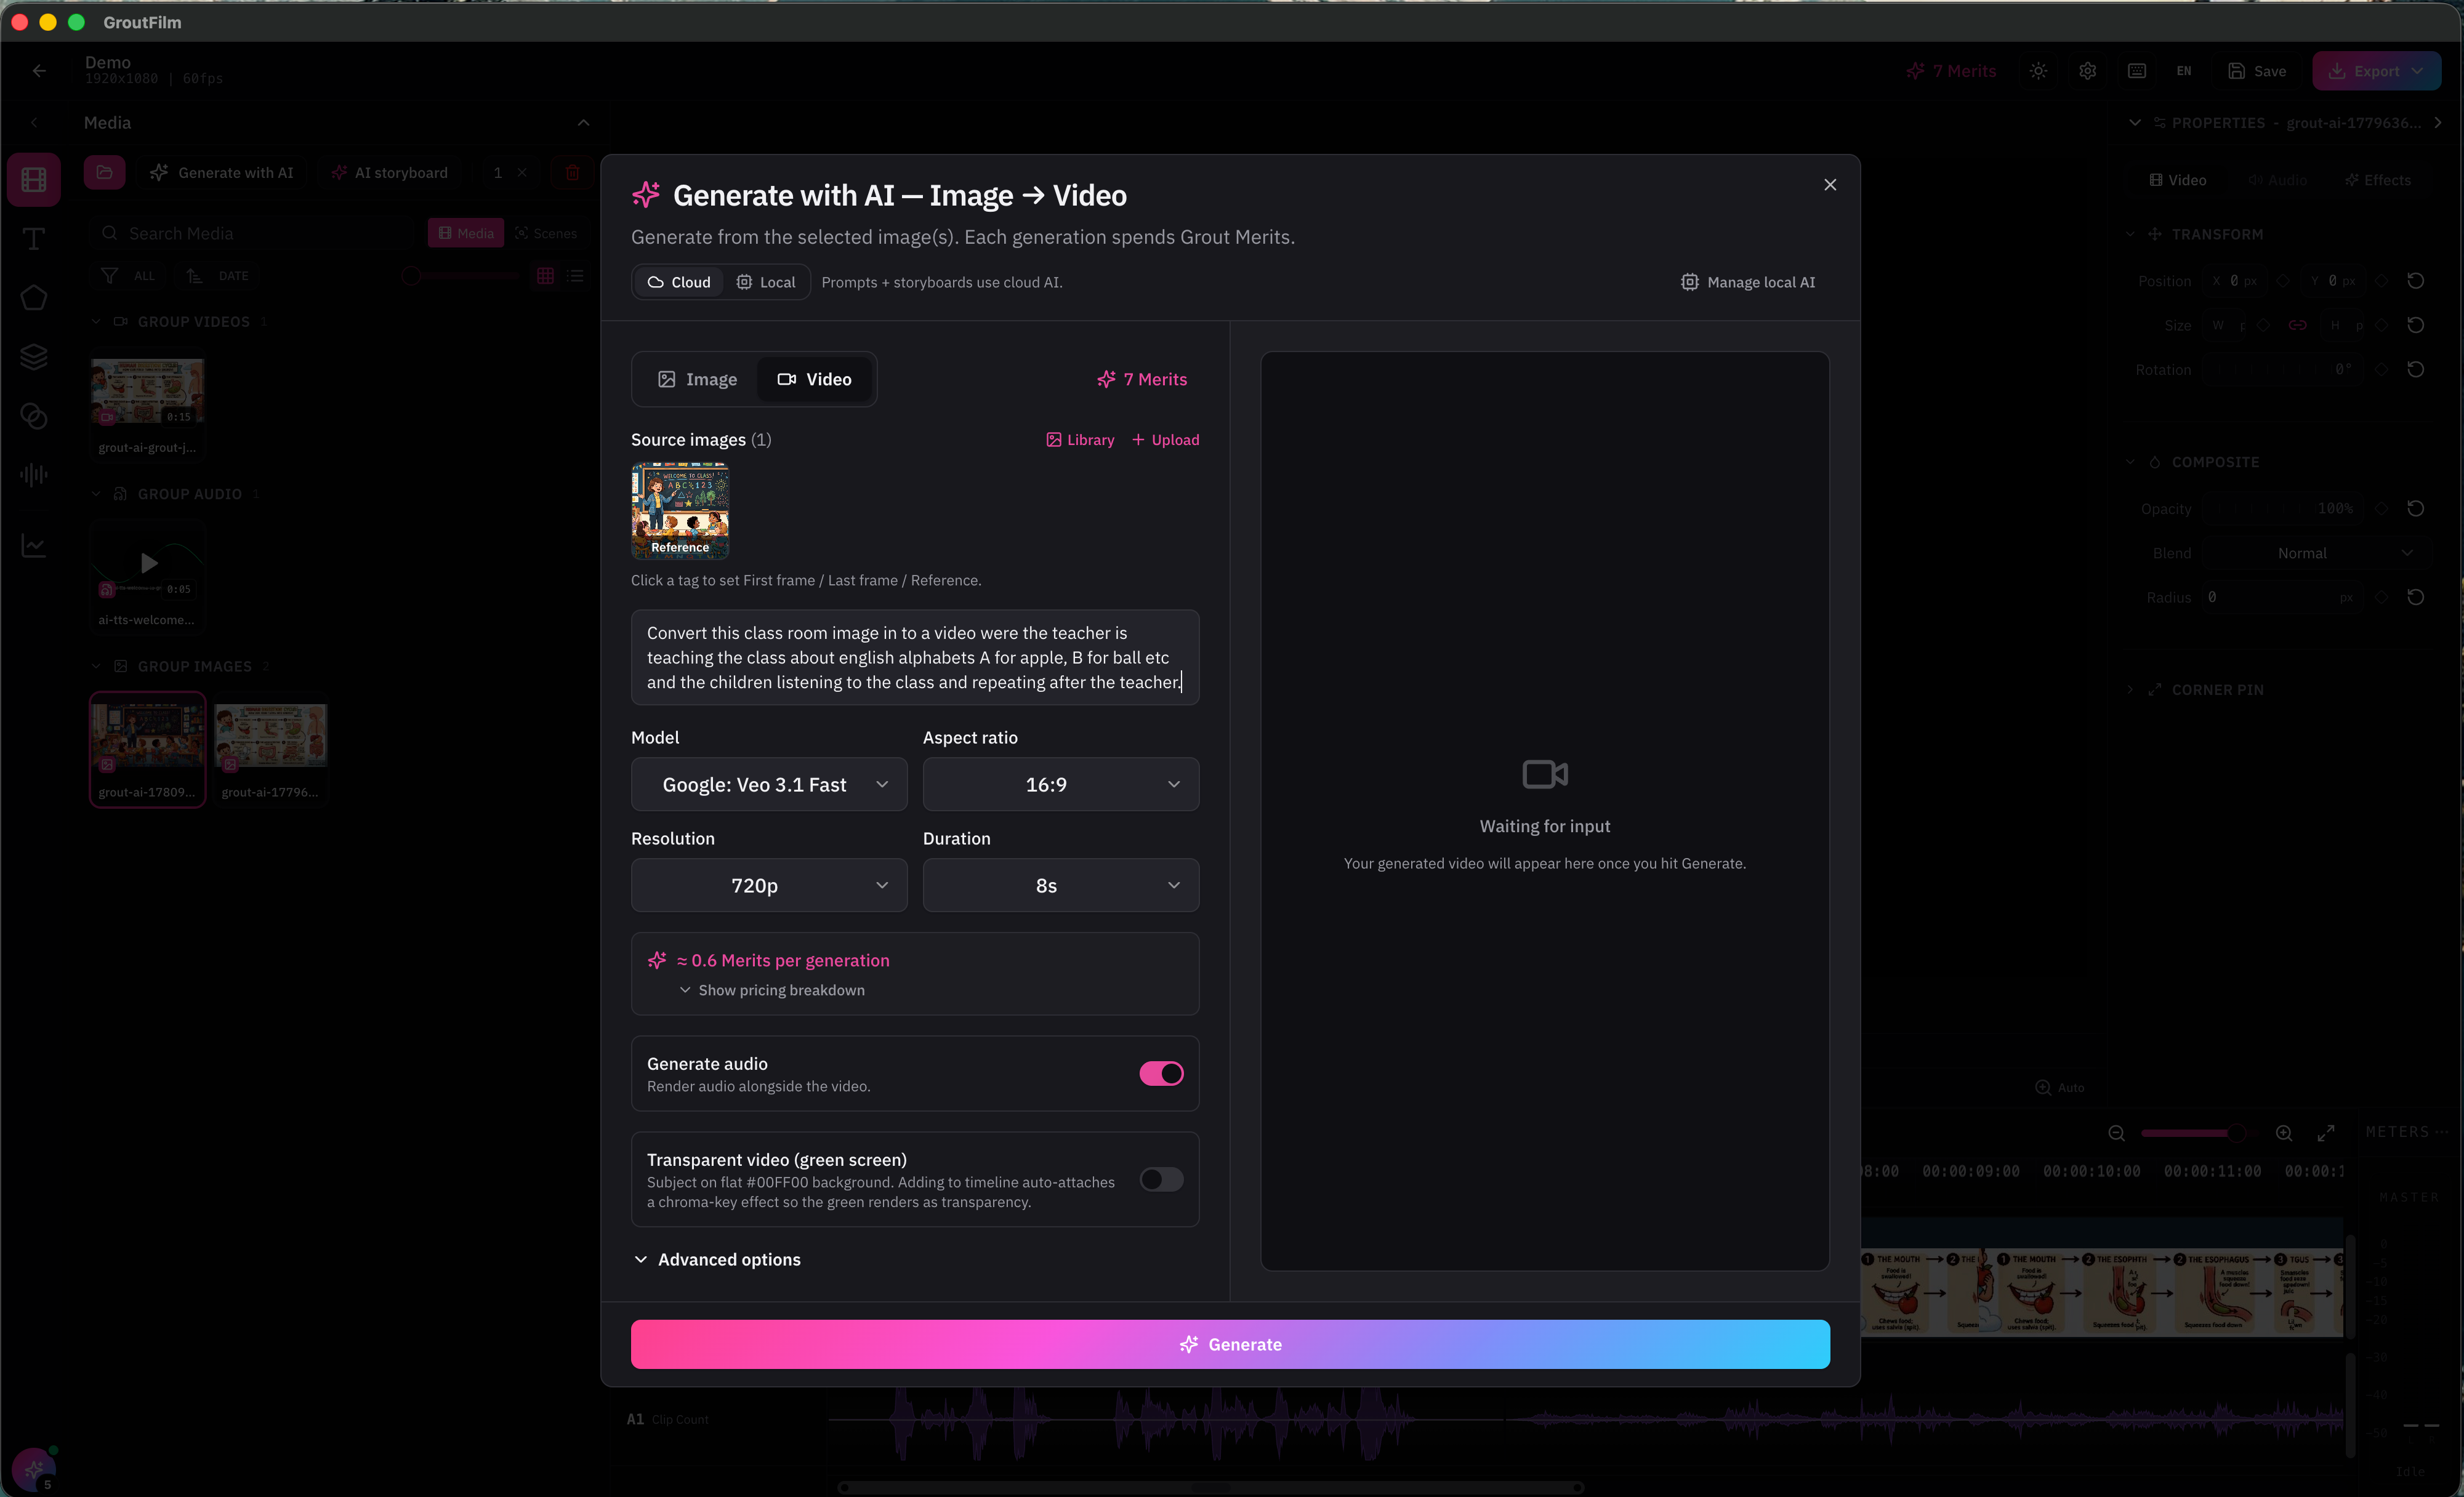Switch to the Media tab
Image resolution: width=2464 pixels, height=1497 pixels.
pyautogui.click(x=466, y=233)
